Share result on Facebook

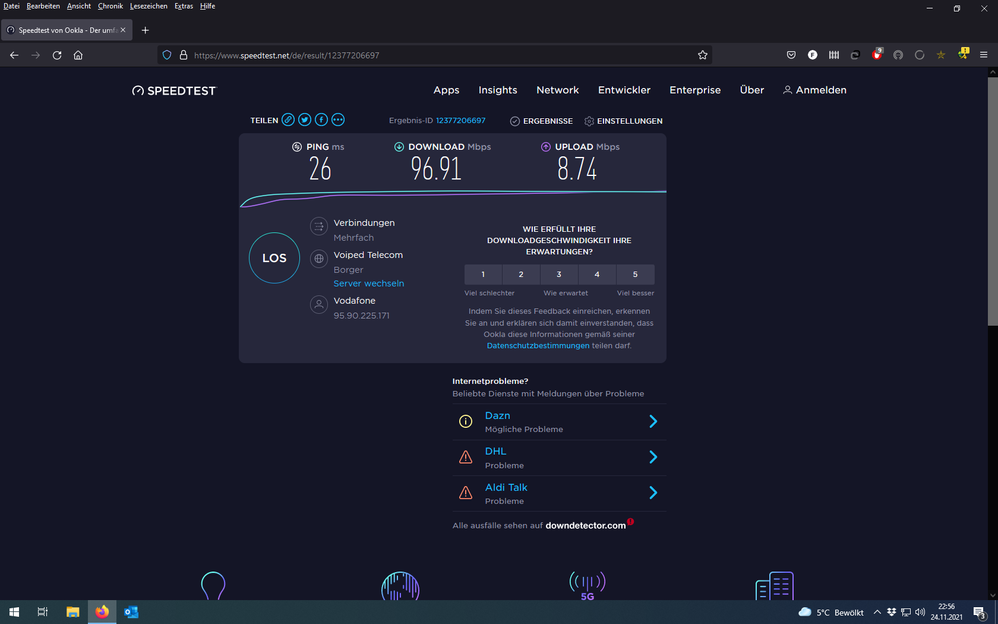321,120
